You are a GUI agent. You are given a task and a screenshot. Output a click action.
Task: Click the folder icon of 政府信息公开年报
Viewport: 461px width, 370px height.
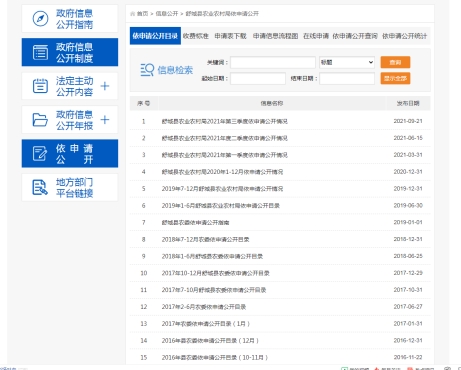tap(40, 120)
